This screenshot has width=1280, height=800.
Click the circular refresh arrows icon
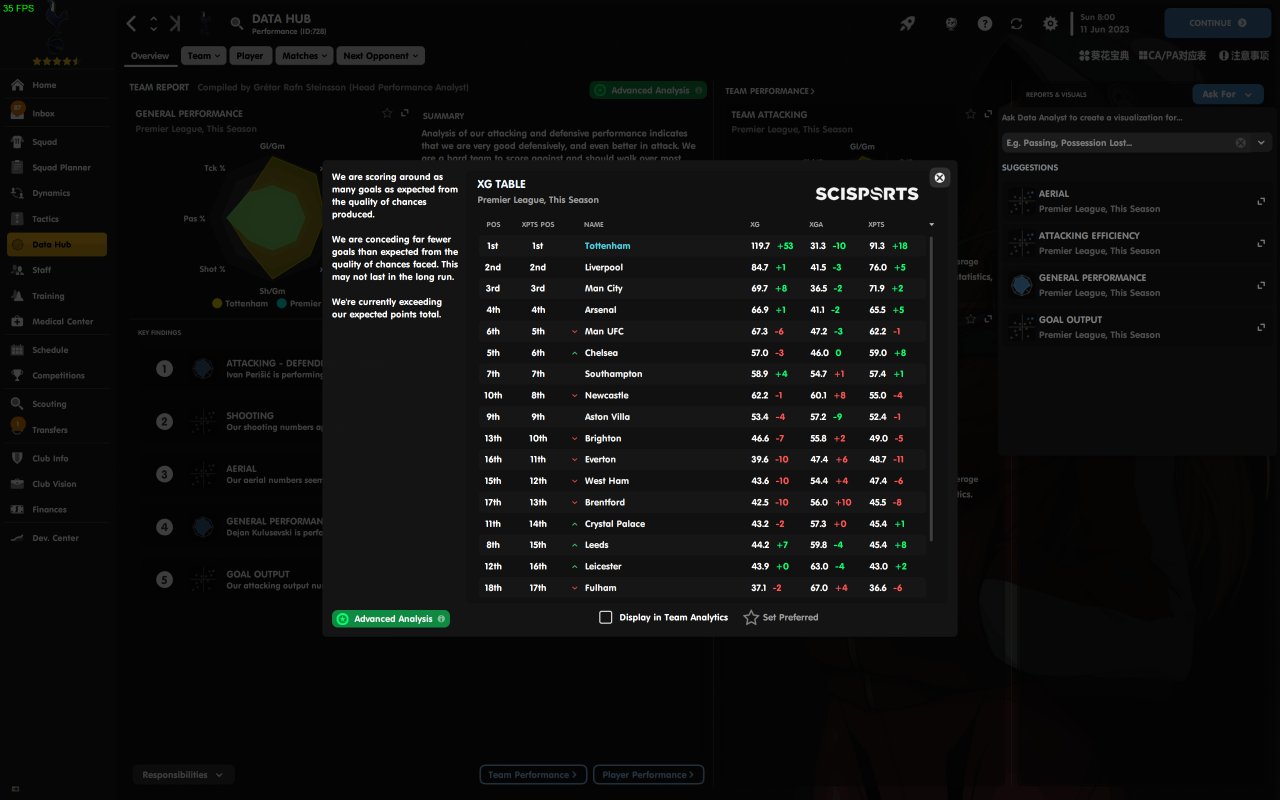[x=1017, y=23]
